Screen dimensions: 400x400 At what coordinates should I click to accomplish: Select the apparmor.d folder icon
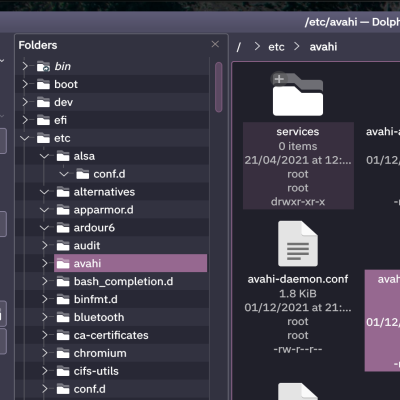point(63,210)
